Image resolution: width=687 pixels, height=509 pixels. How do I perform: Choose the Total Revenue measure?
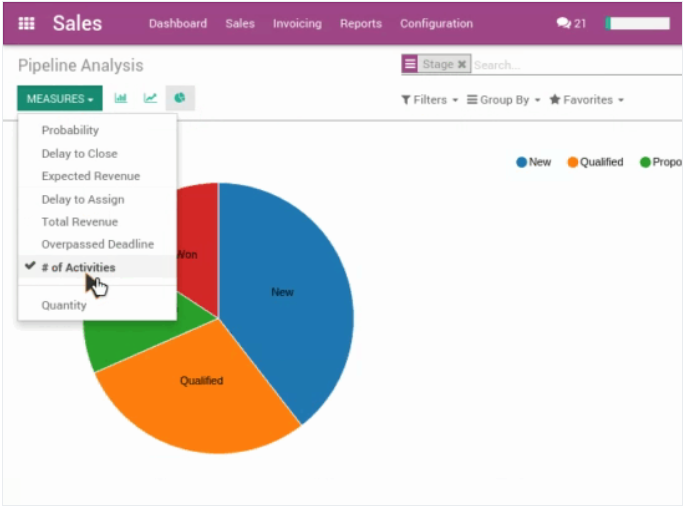[x=79, y=222]
